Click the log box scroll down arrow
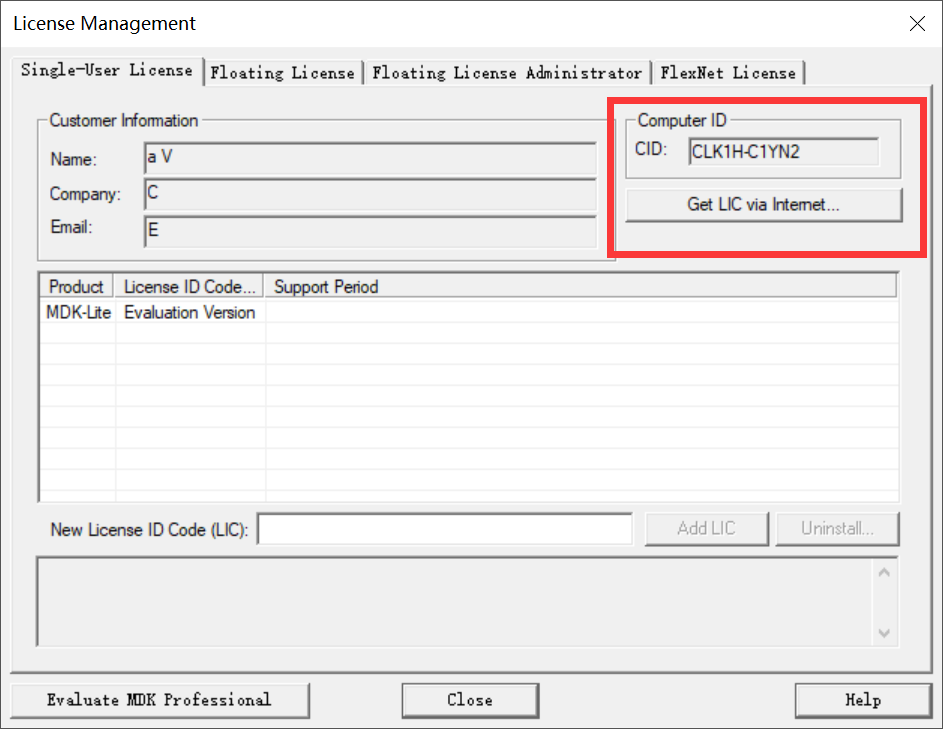This screenshot has width=943, height=729. coord(884,633)
